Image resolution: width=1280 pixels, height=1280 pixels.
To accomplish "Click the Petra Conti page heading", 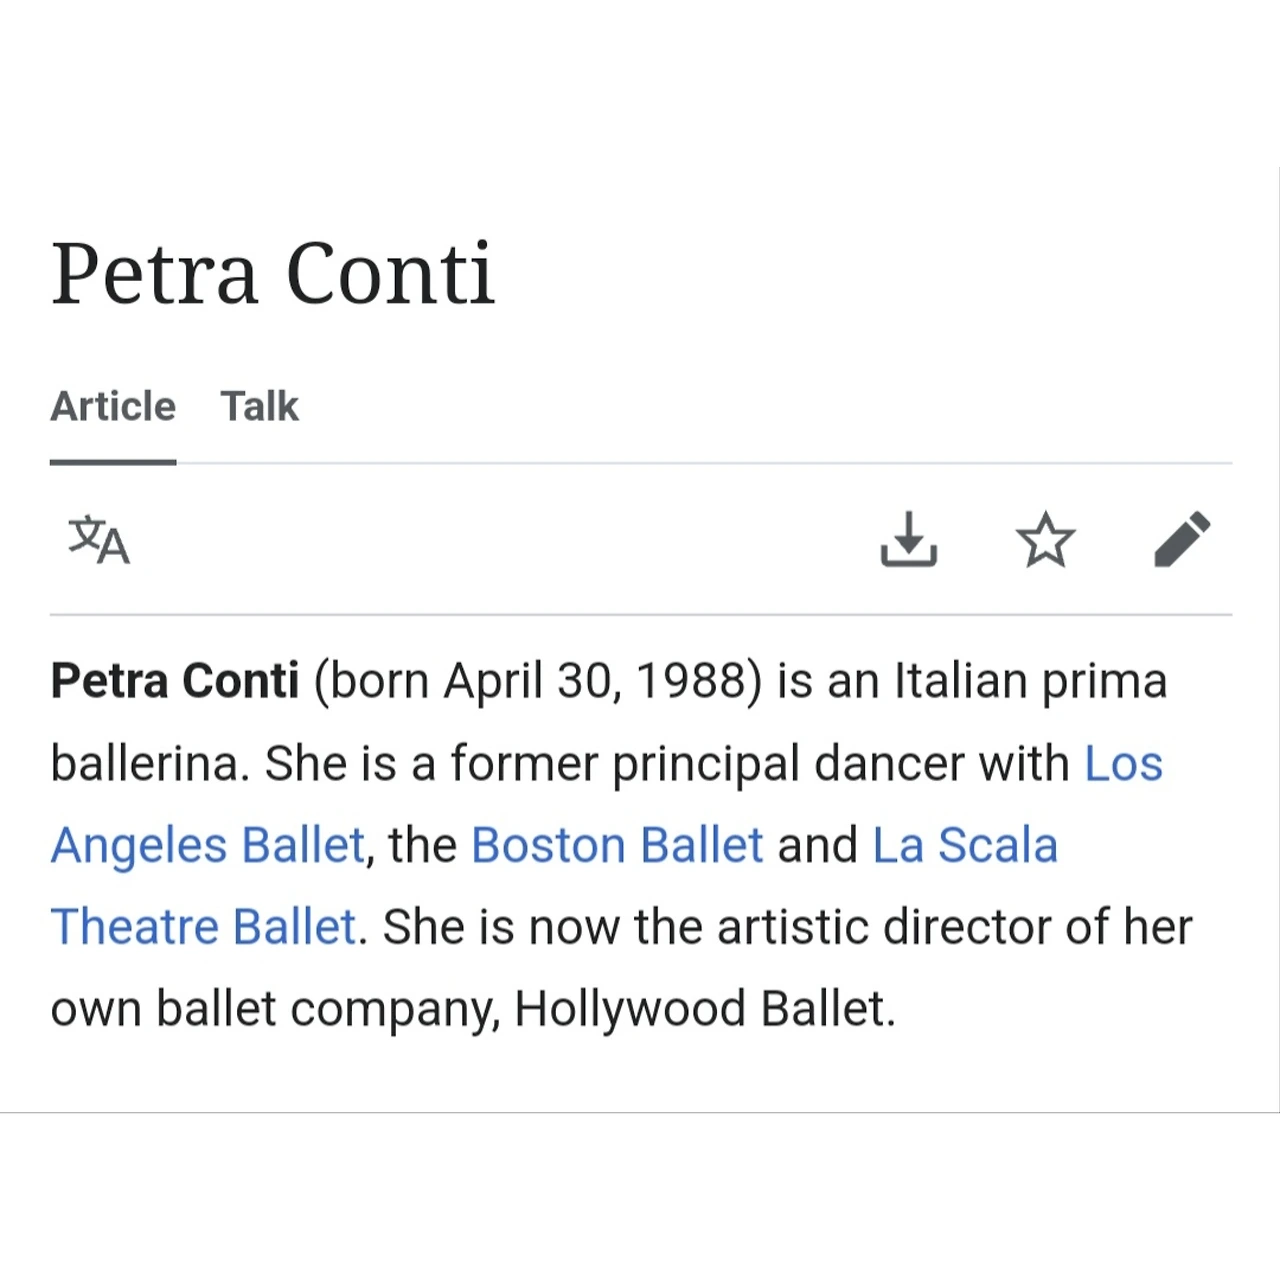I will (x=273, y=273).
